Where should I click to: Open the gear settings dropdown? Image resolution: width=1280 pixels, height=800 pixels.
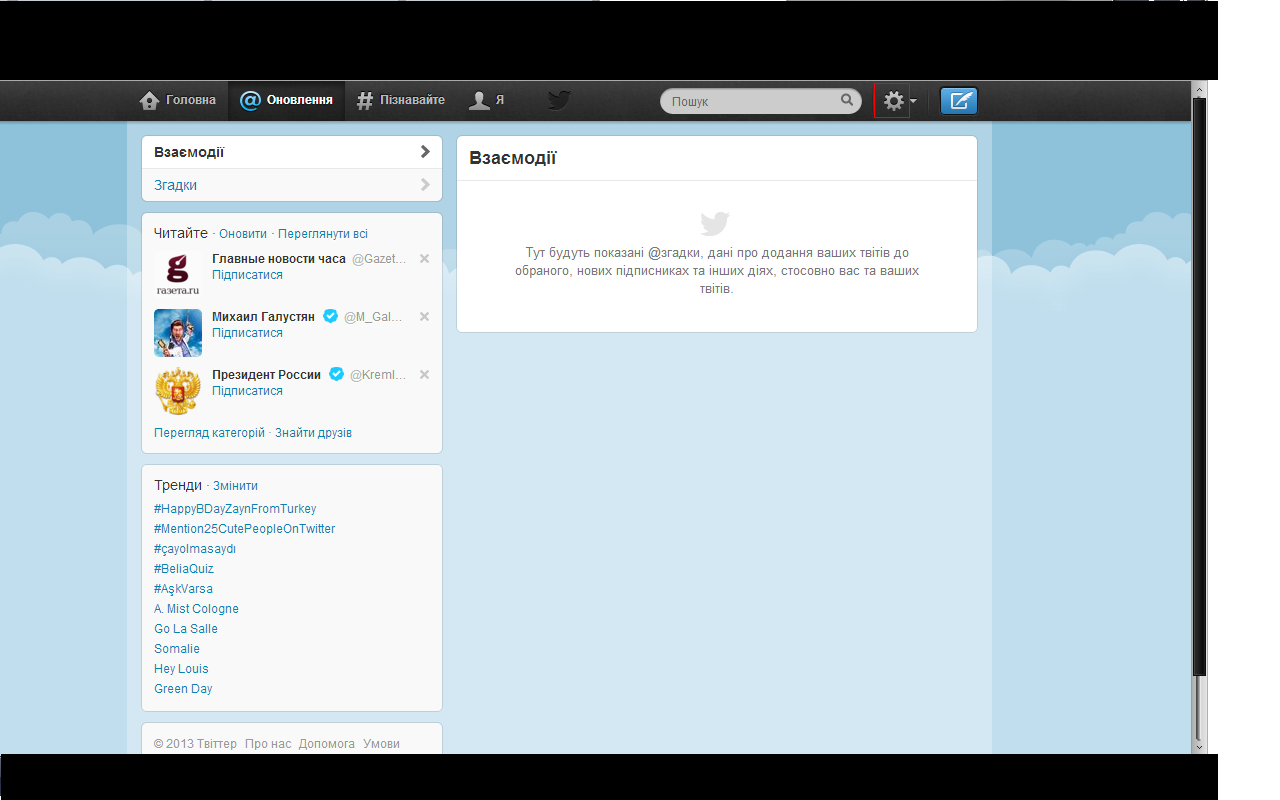[900, 100]
